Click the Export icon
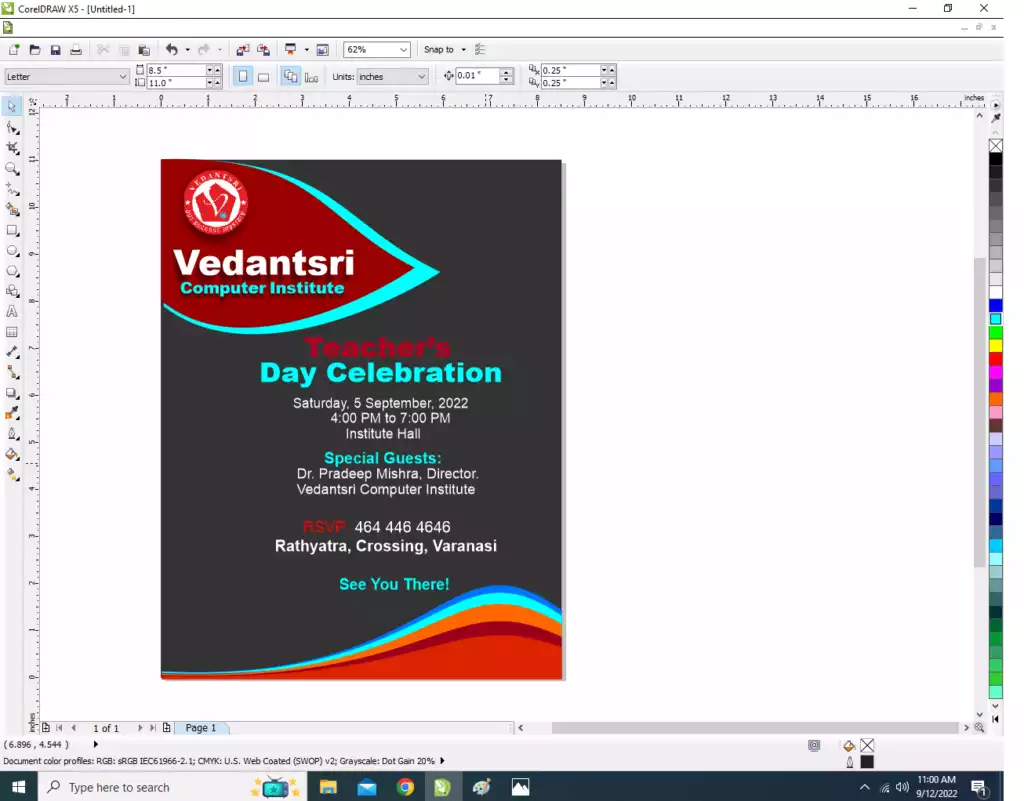The height and width of the screenshot is (801, 1024). (x=264, y=50)
